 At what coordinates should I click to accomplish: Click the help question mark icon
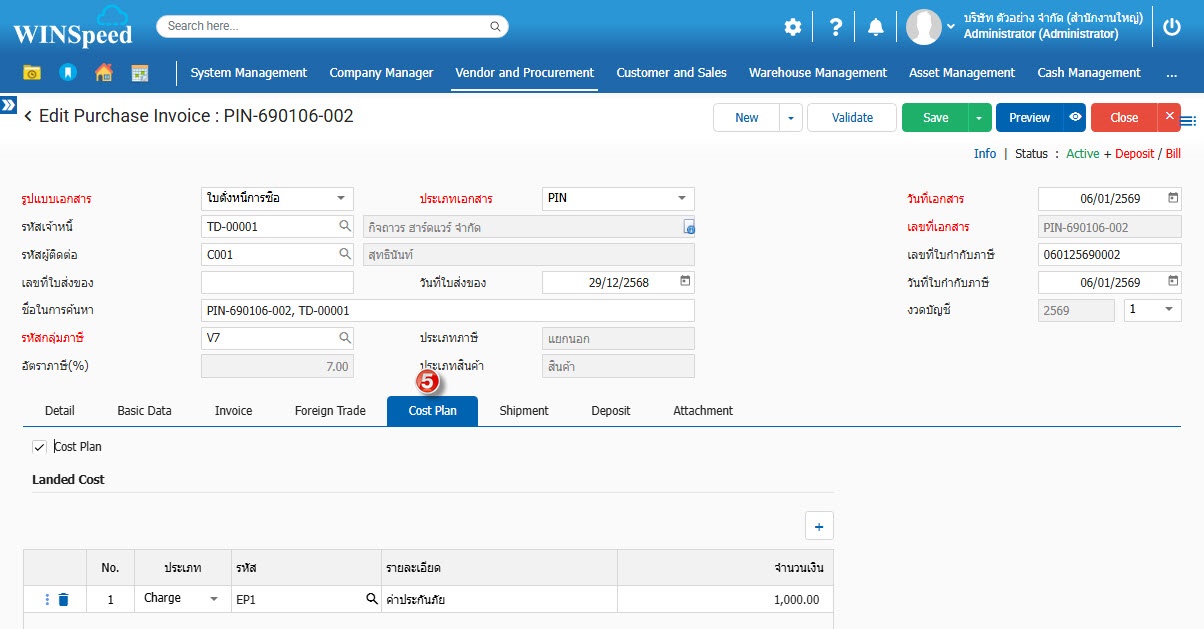(836, 27)
